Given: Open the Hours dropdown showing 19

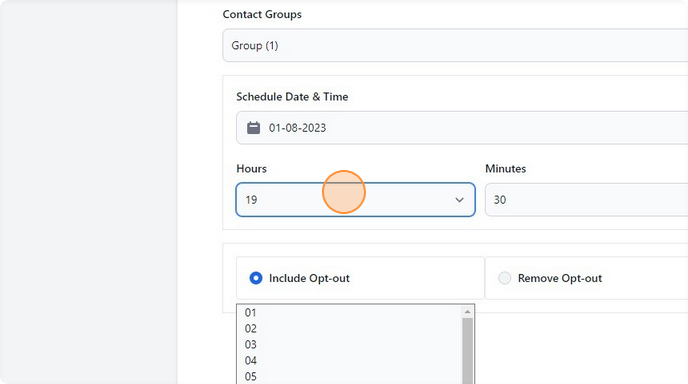Looking at the screenshot, I should click(355, 200).
